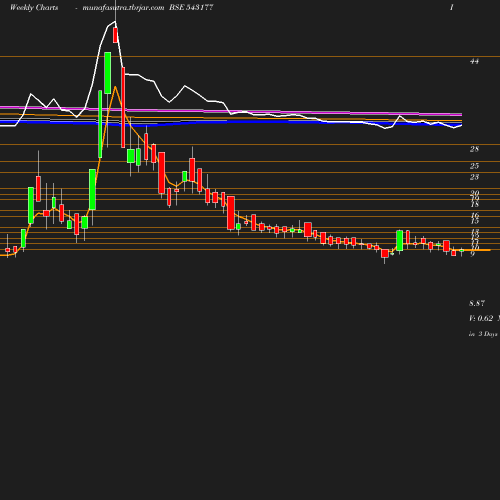Screen dimensions: 500x500
Task: Click the 23 price level label
Action: (x=474, y=177)
